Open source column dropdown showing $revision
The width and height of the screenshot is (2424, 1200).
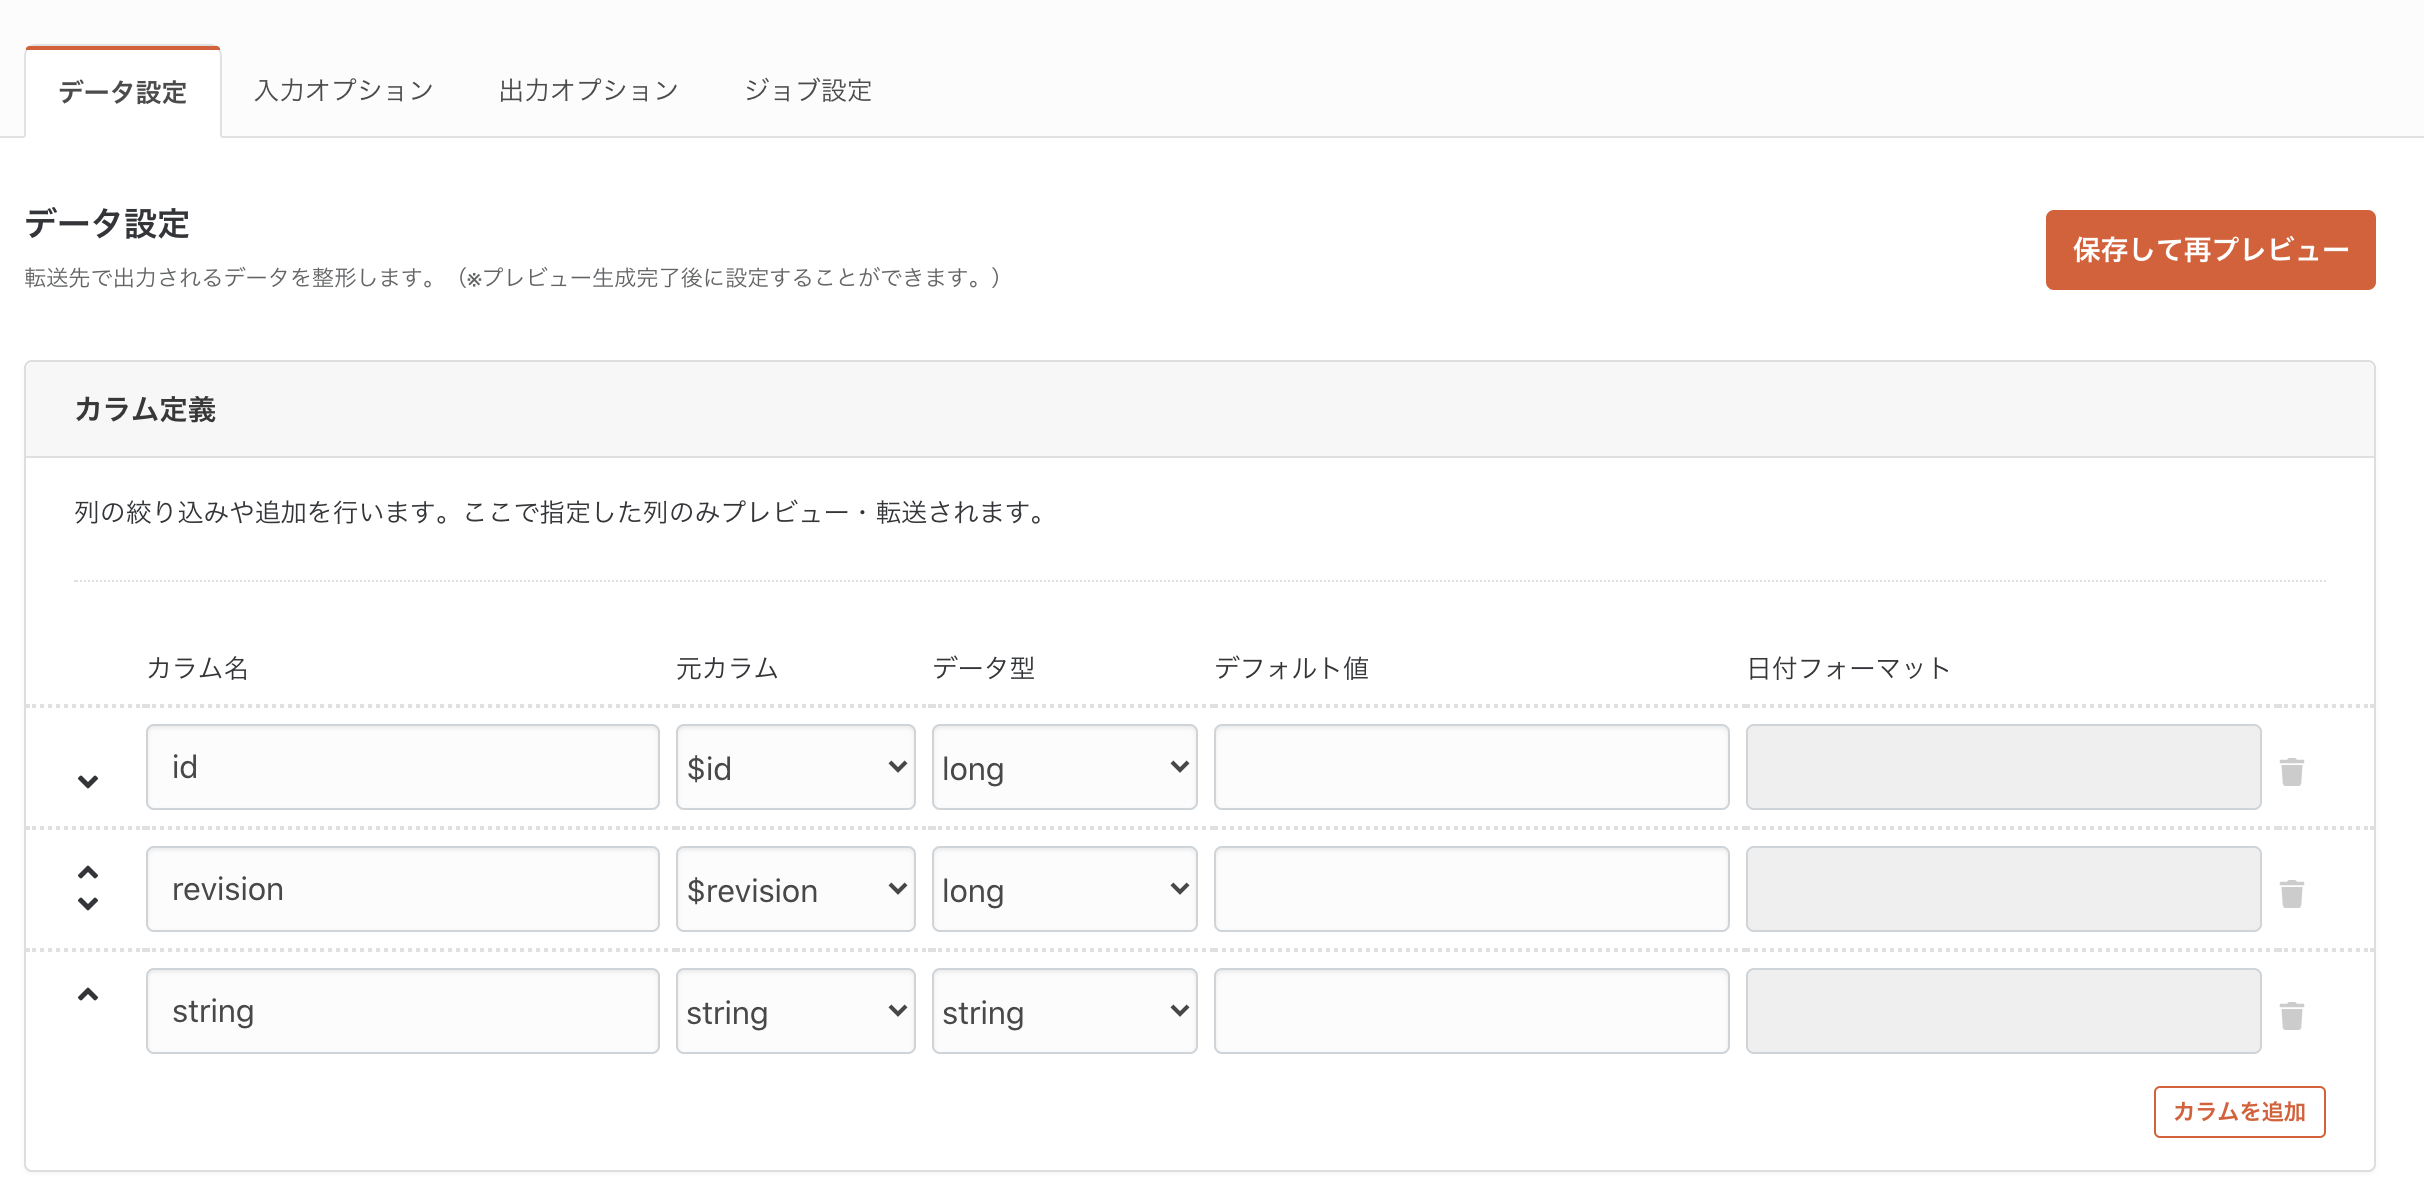coord(795,889)
